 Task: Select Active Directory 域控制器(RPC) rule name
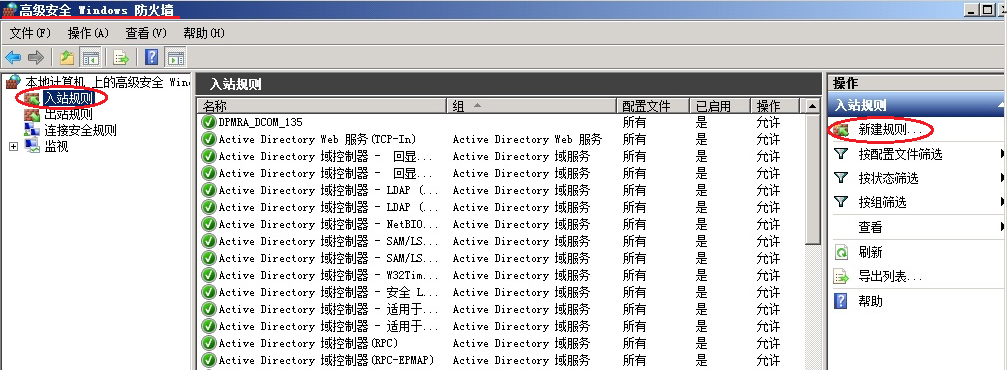pos(308,343)
